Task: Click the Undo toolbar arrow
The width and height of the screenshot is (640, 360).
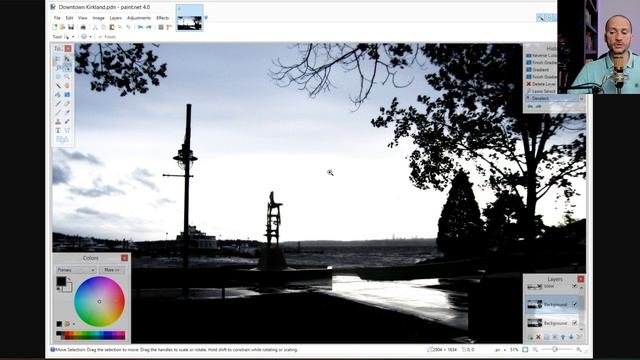Action: coord(140,27)
